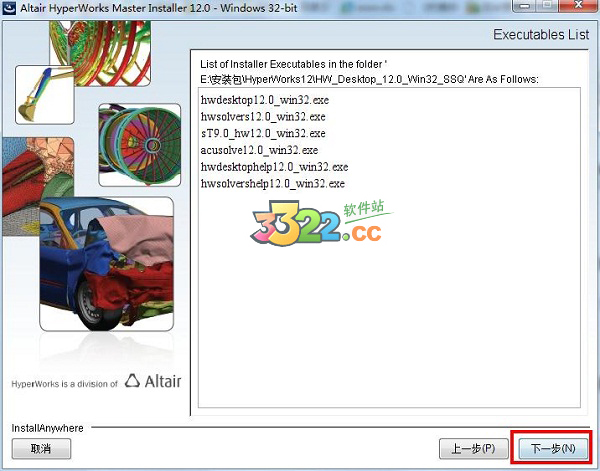This screenshot has width=600, height=471.
Task: Minimize the installer window
Action: [525, 5]
